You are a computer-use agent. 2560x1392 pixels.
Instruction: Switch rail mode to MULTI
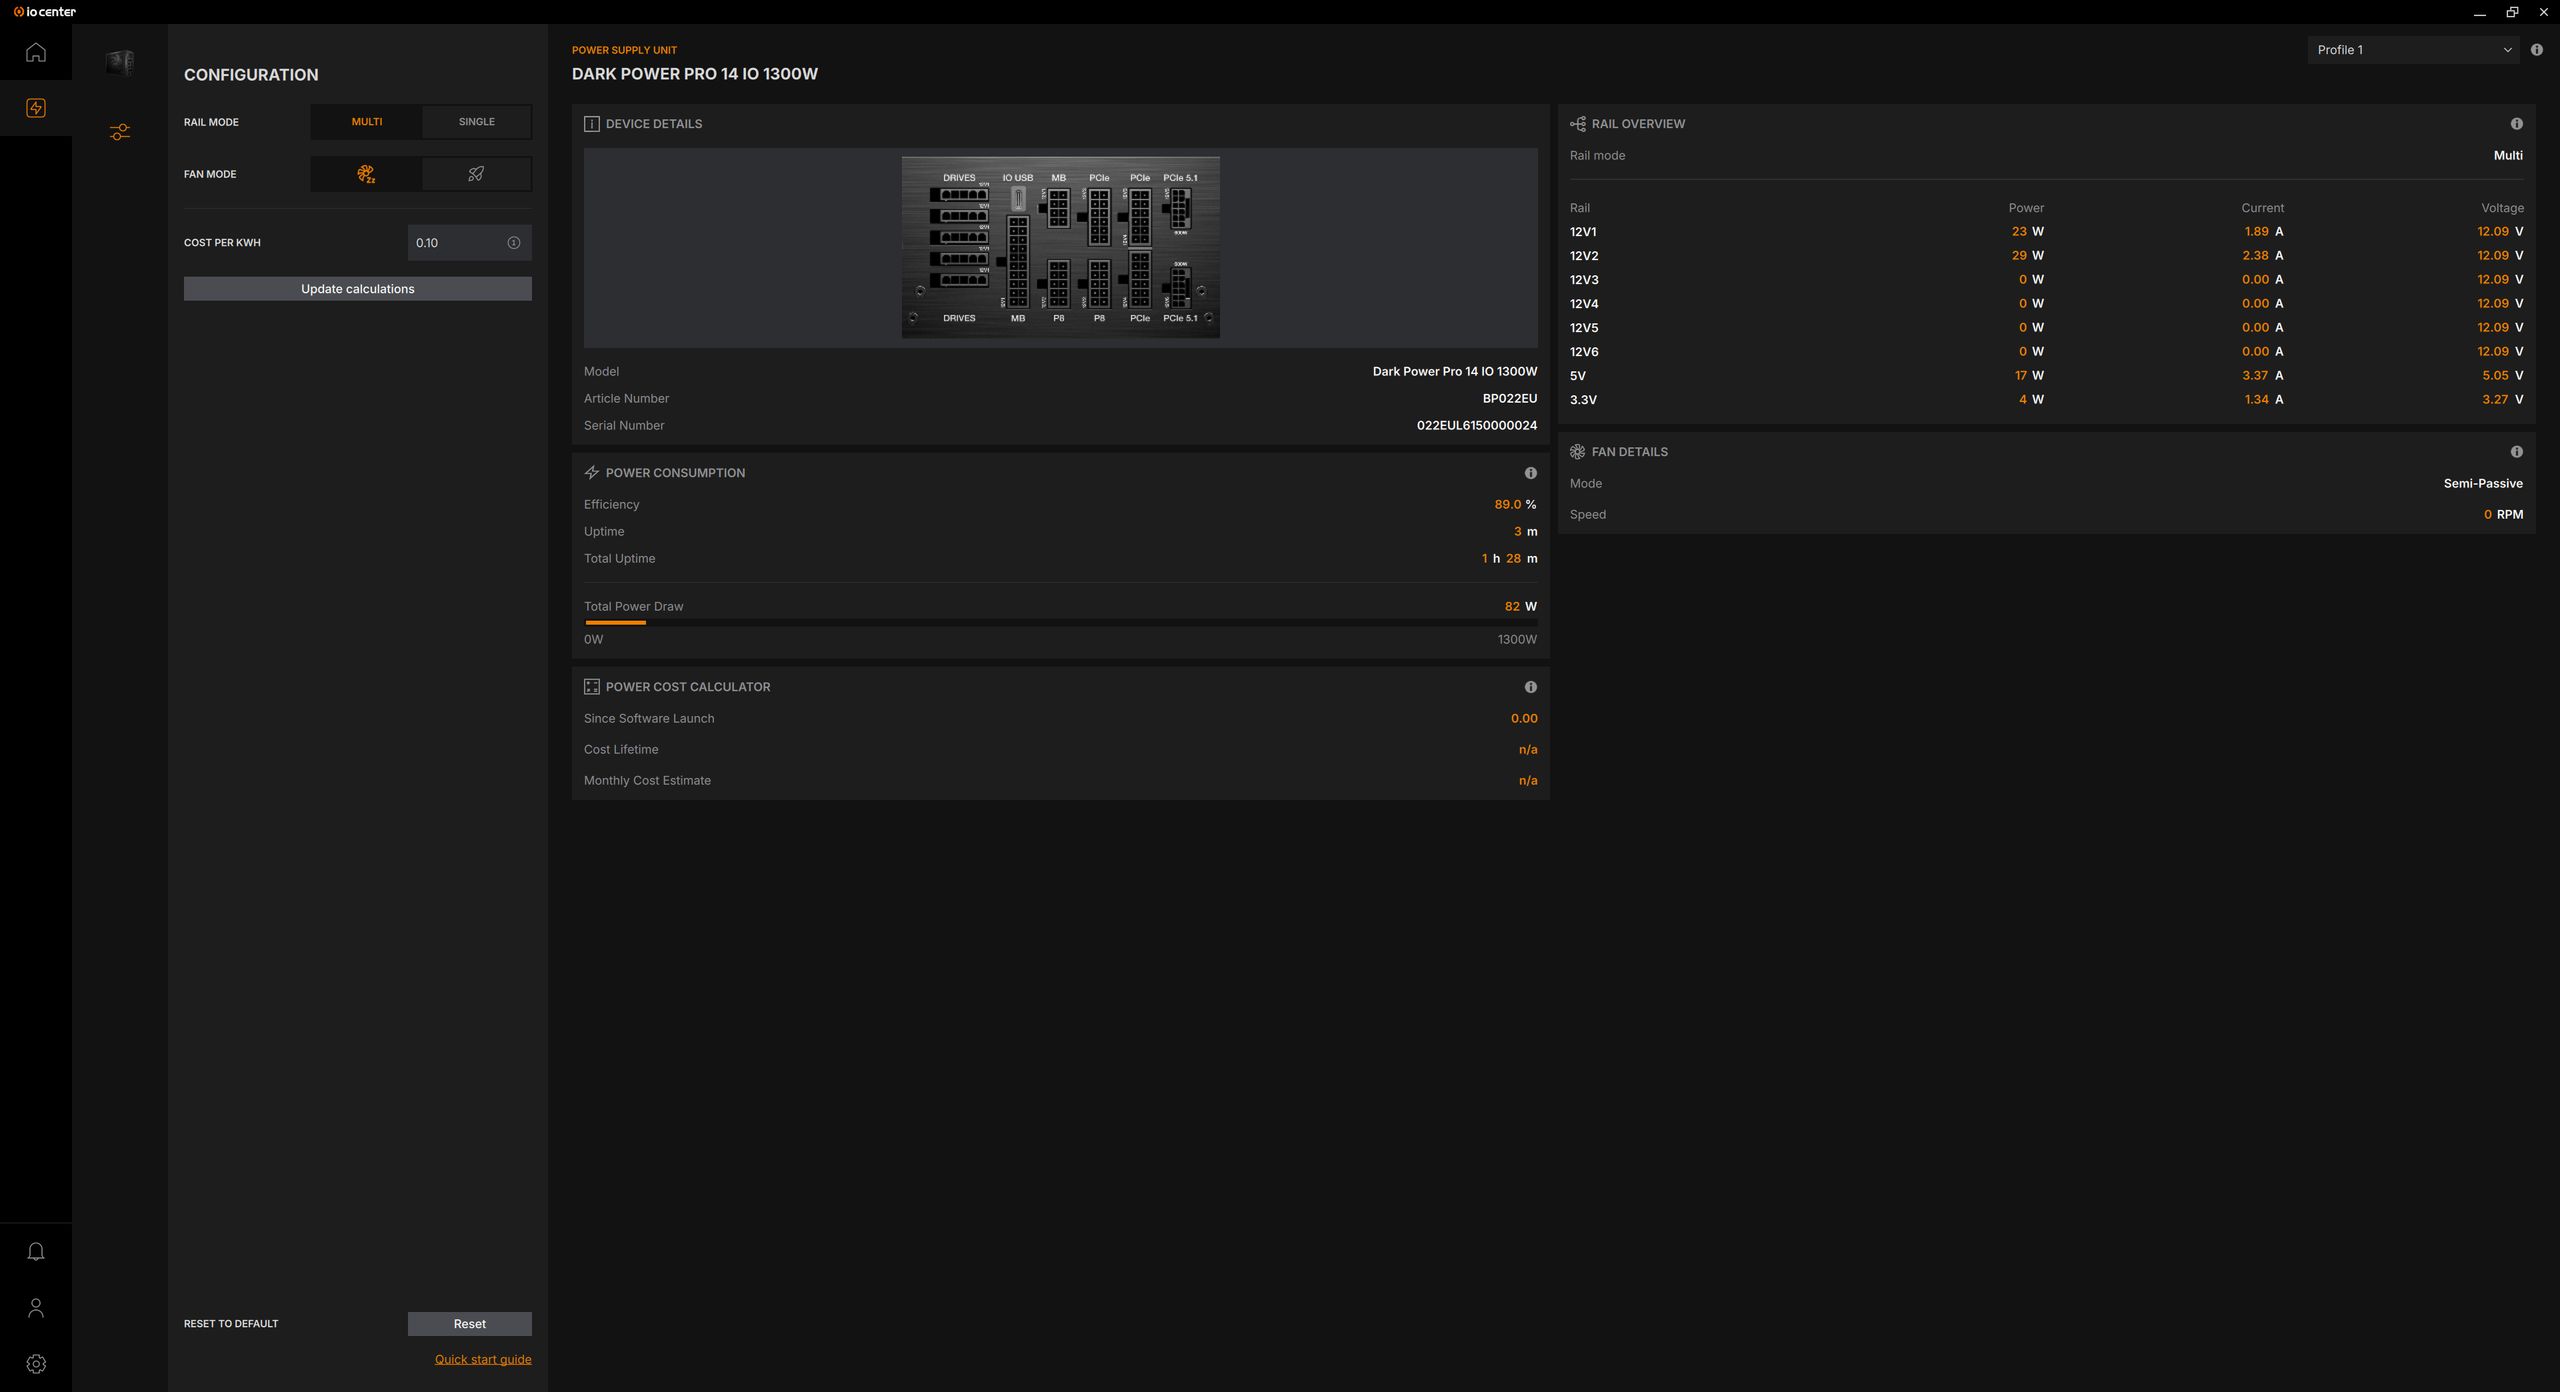coord(366,122)
